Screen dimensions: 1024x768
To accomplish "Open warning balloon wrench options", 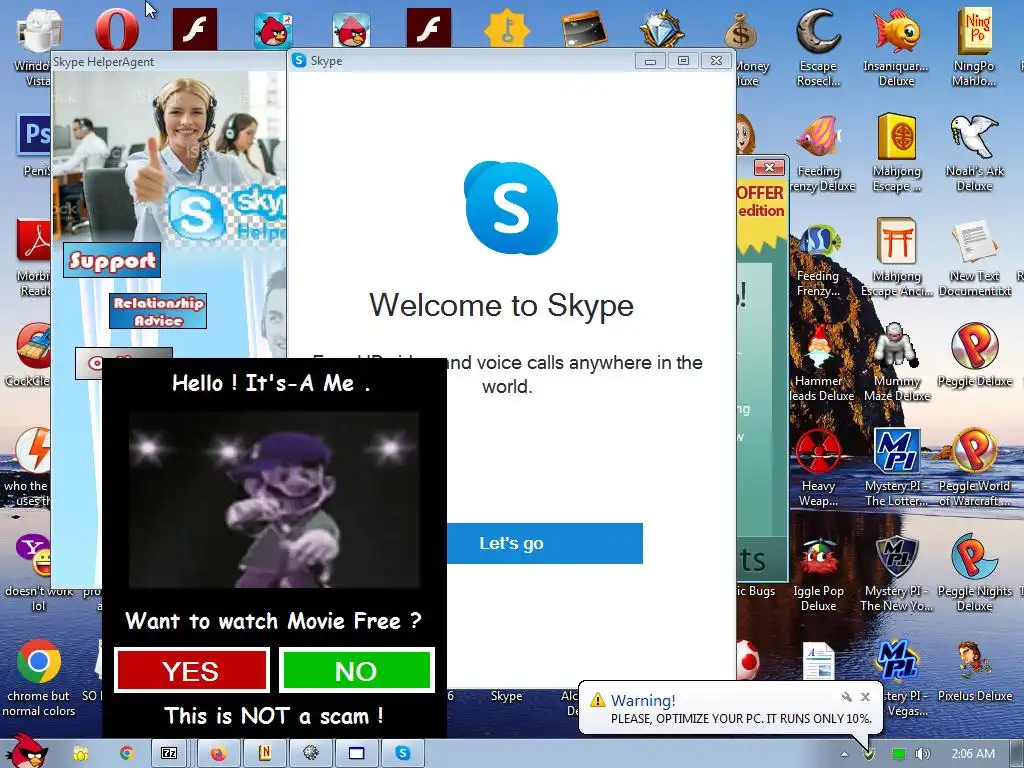I will point(847,697).
